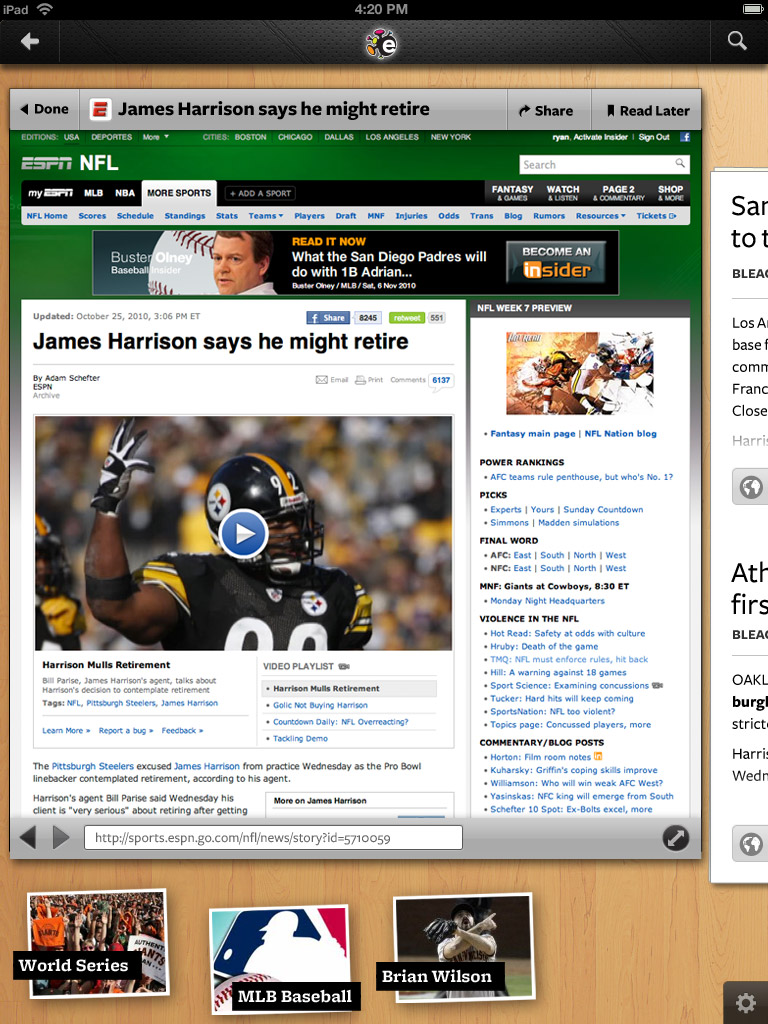Open search with the magnifier icon
Screen dimensions: 768x1024
[737, 40]
